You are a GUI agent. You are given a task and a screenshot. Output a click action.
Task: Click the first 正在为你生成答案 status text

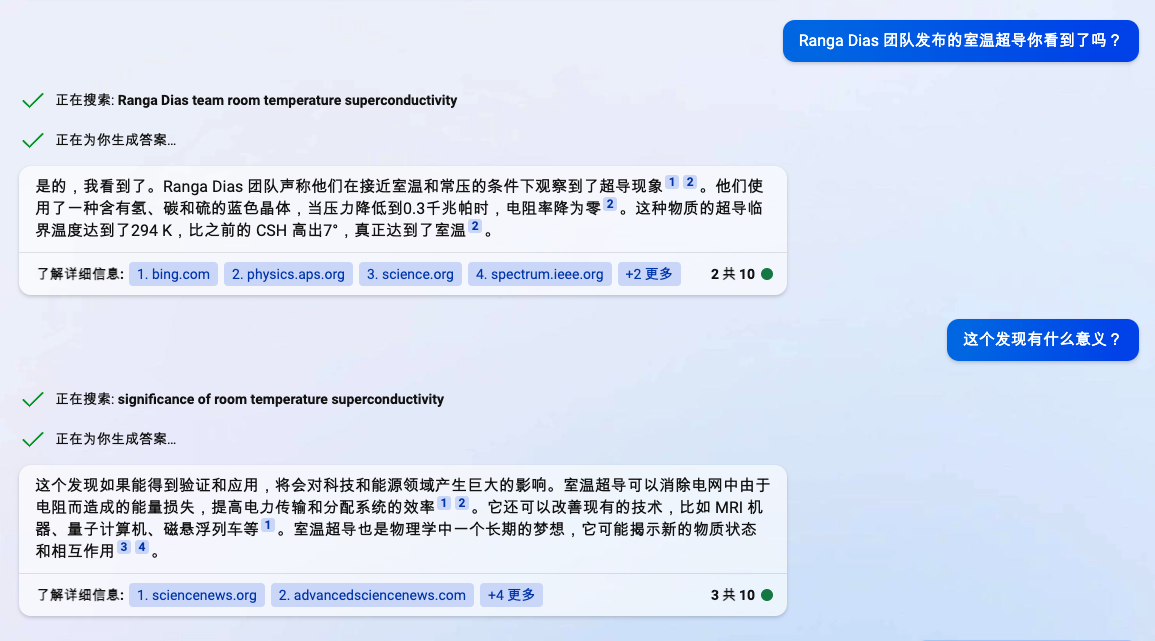point(116,140)
